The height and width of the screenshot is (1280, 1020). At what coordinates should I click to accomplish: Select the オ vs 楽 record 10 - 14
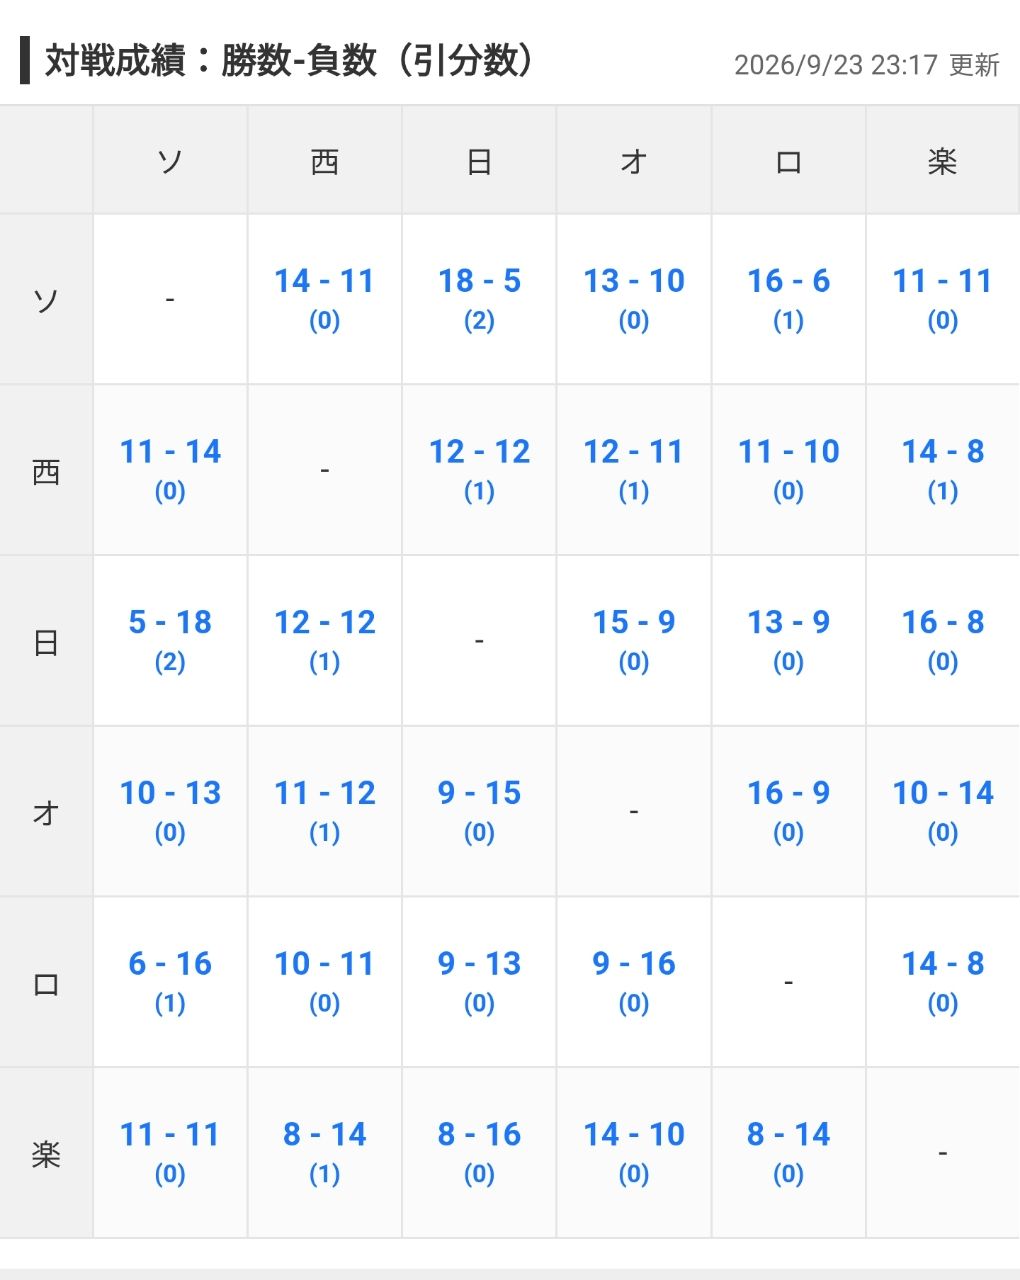942,811
